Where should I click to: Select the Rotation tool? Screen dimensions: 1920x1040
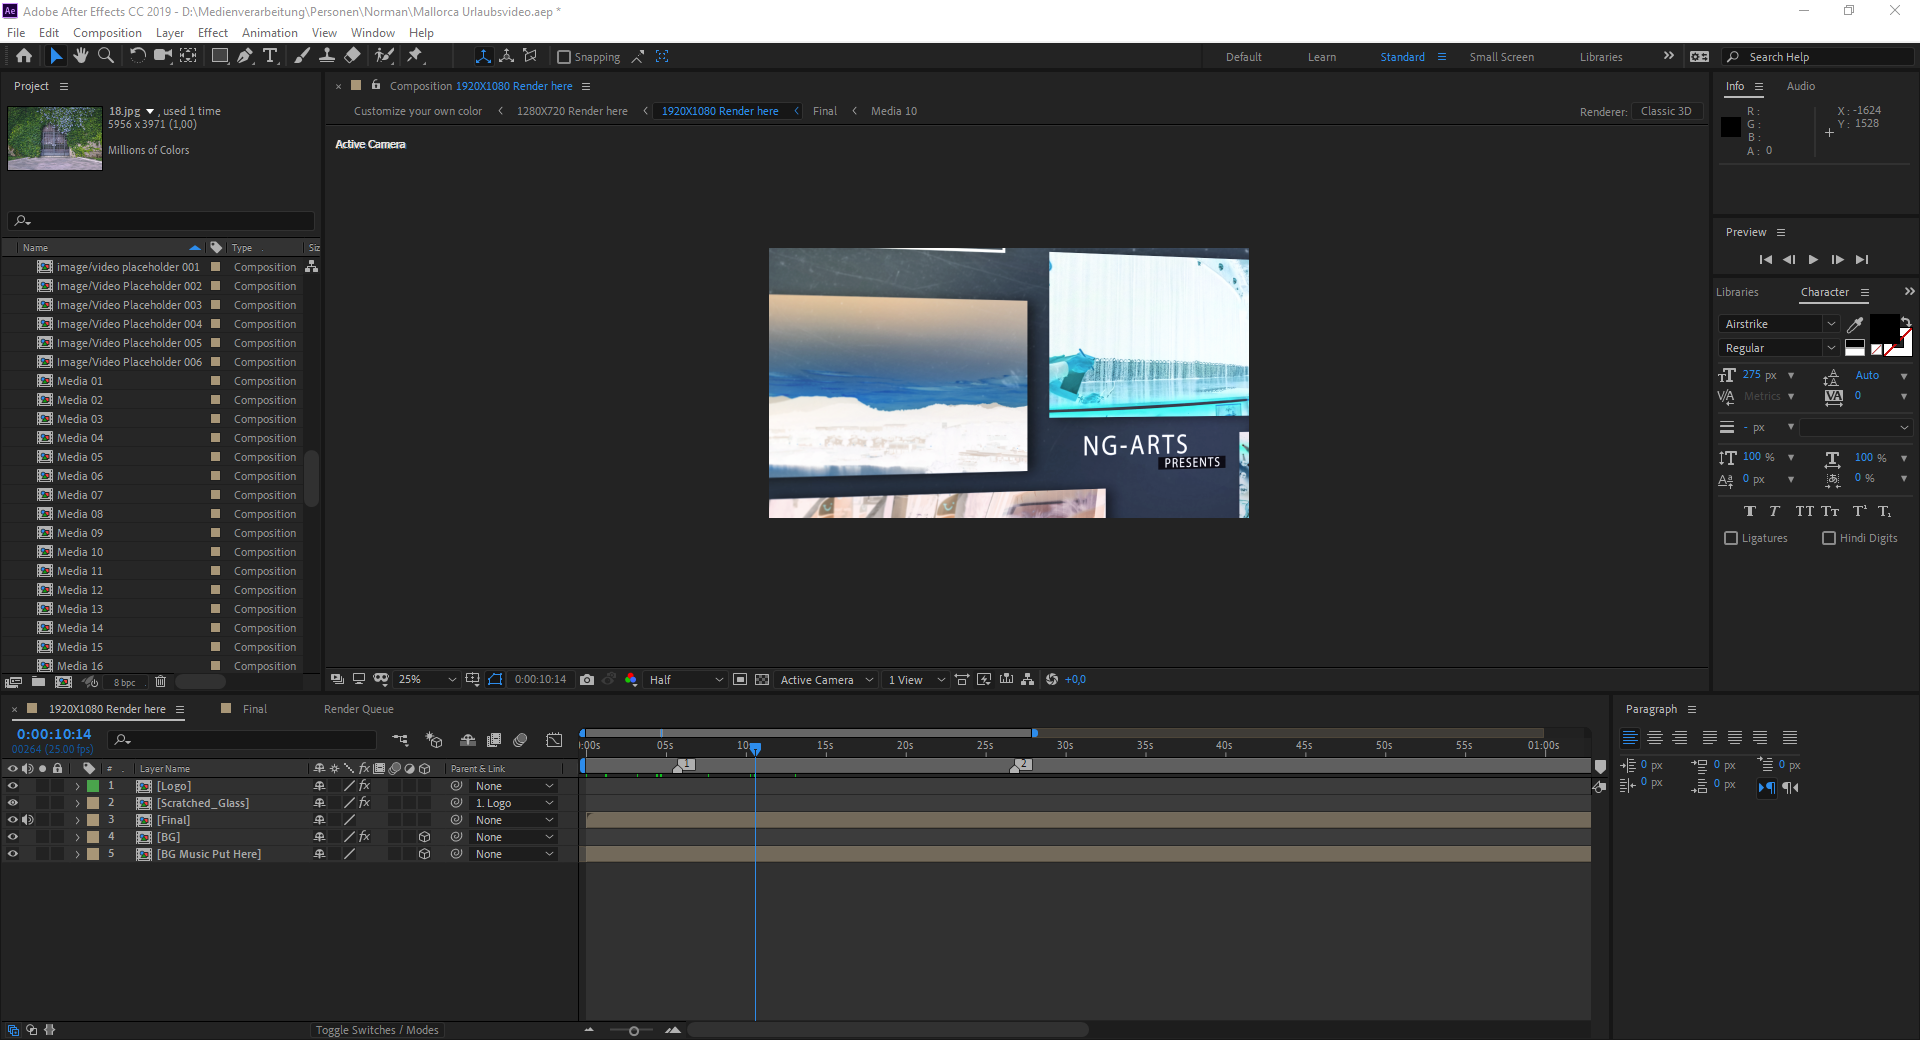tap(138, 56)
